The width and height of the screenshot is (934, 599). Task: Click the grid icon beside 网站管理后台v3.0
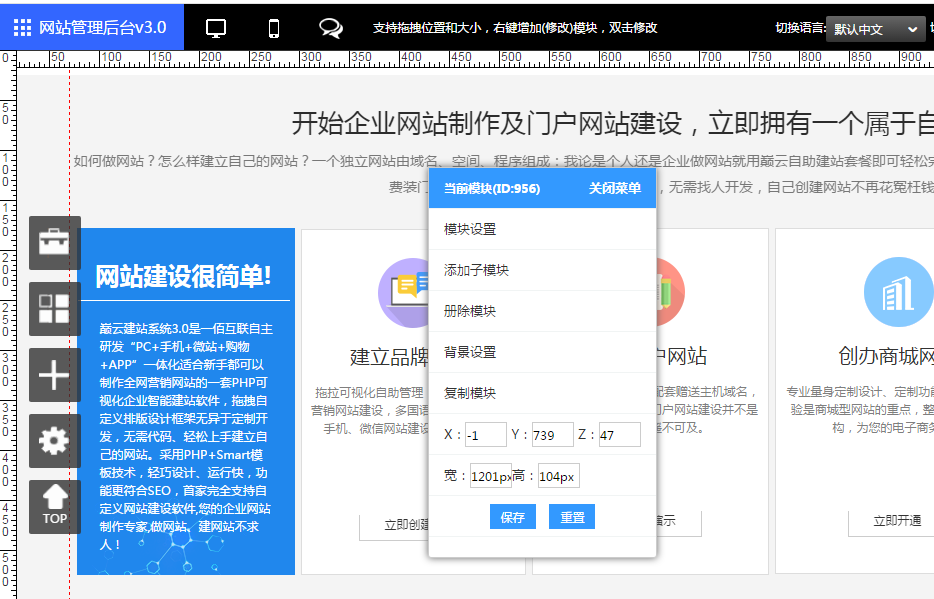tap(22, 28)
